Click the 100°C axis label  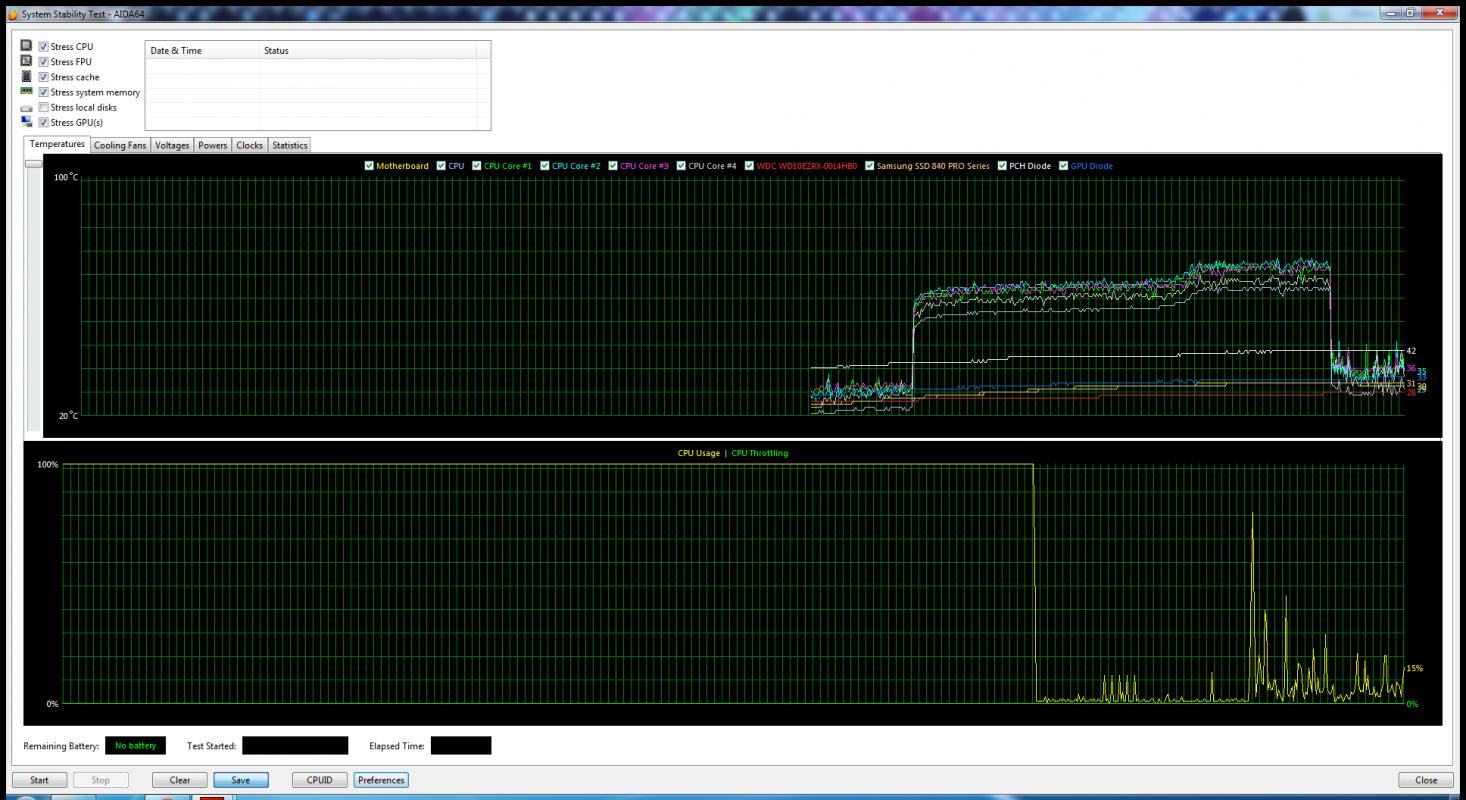pos(66,177)
